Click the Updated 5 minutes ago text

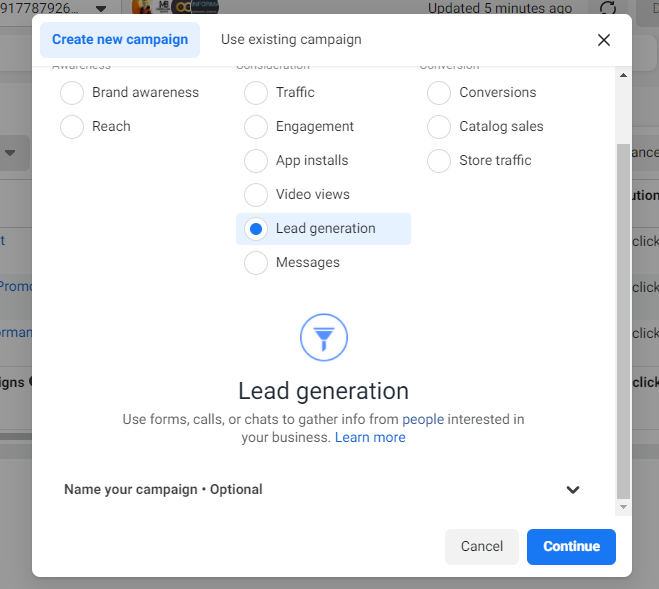click(x=500, y=8)
